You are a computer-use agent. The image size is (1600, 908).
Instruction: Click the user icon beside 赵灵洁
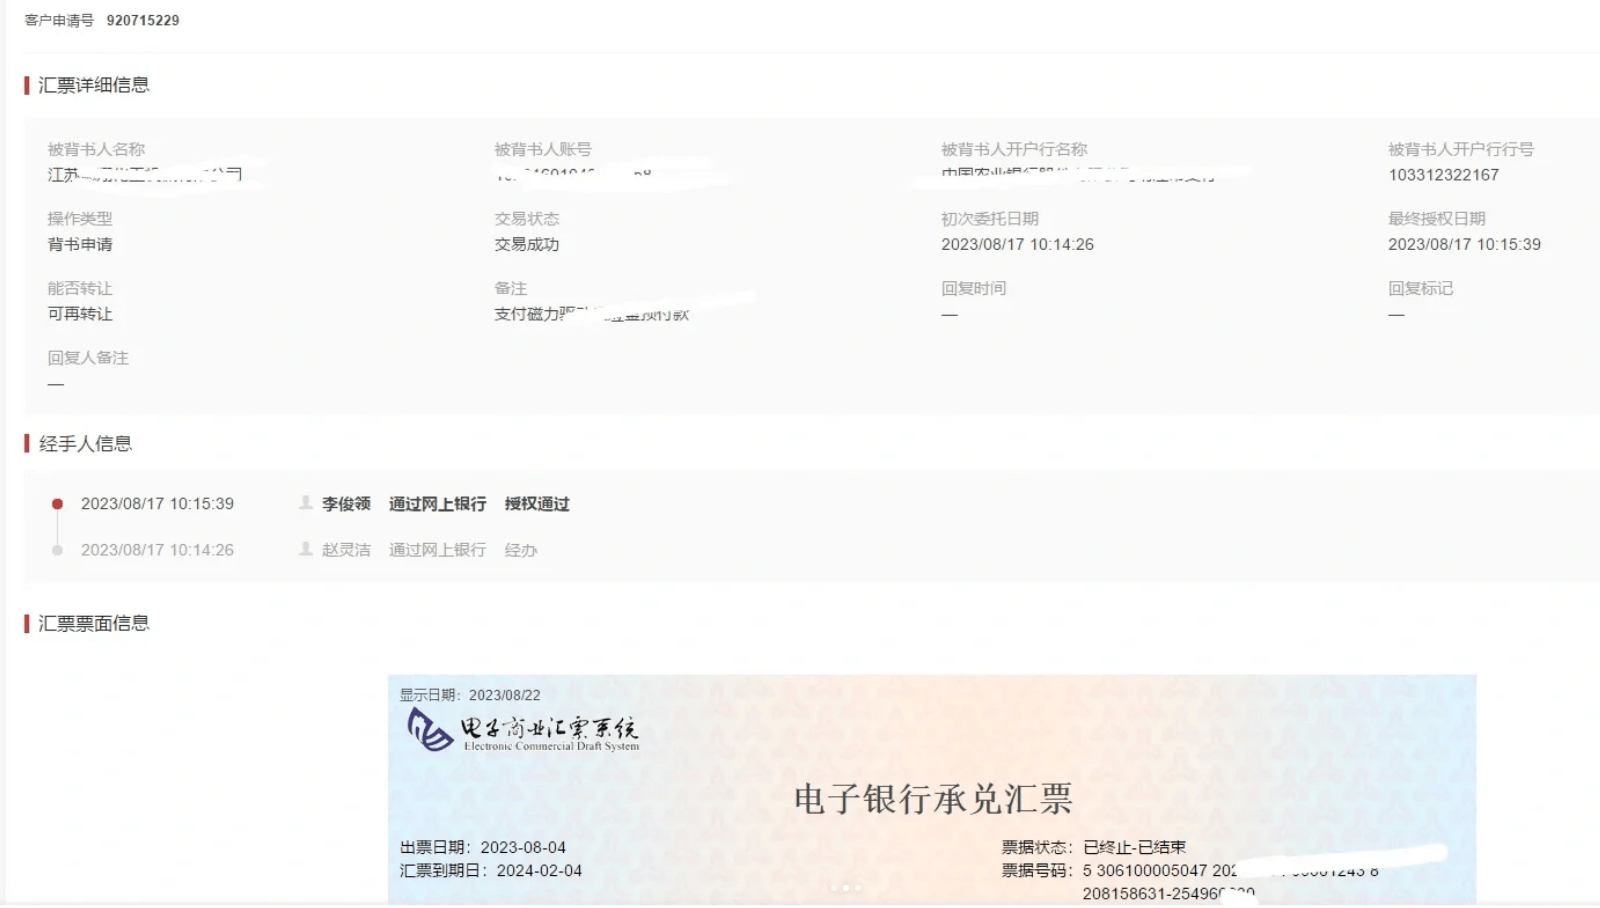click(x=306, y=549)
